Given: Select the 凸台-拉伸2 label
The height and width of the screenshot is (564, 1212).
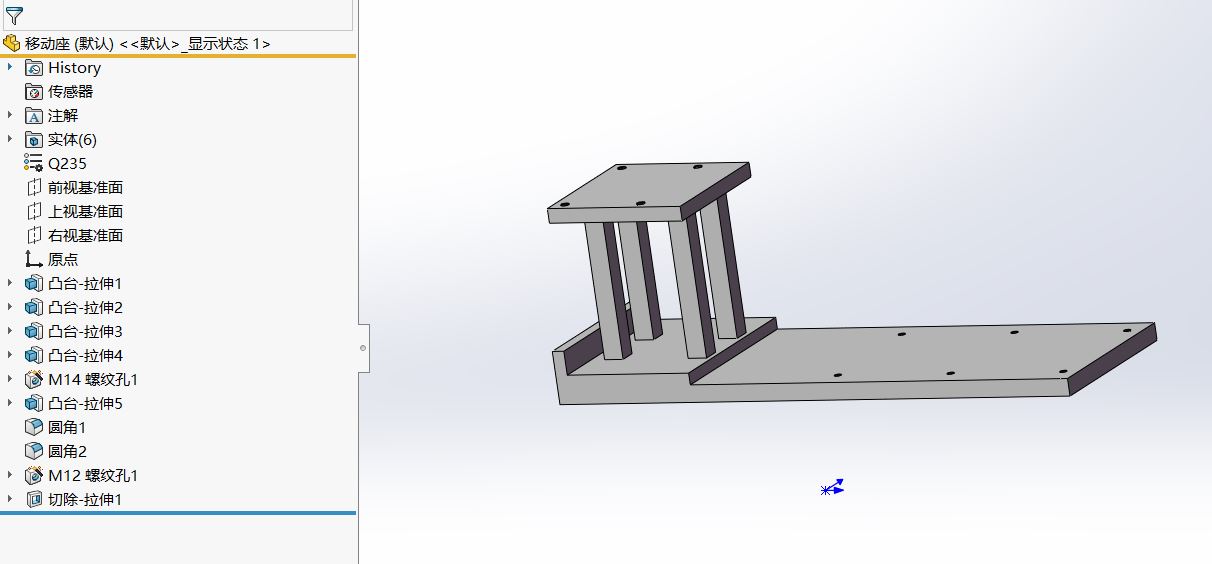Looking at the screenshot, I should point(85,308).
